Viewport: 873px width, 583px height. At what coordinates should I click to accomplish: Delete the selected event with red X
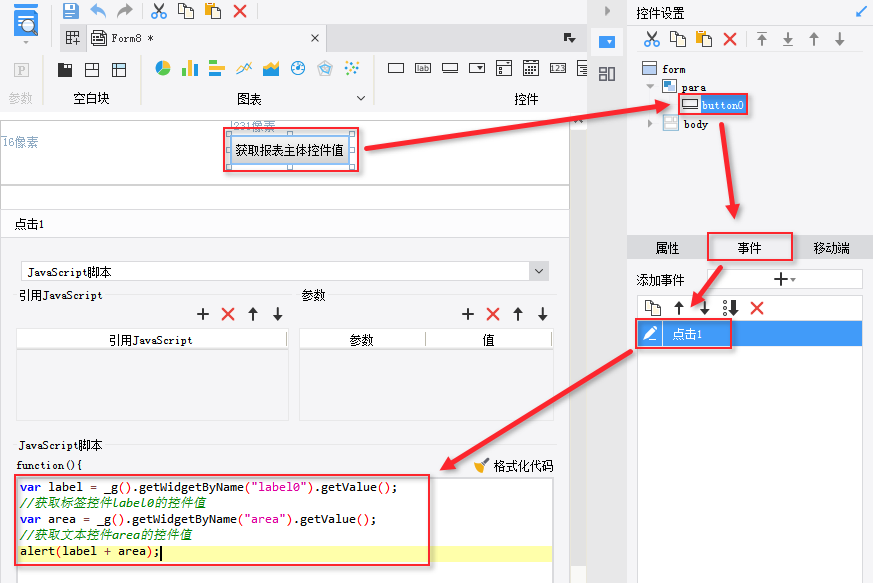click(x=757, y=308)
